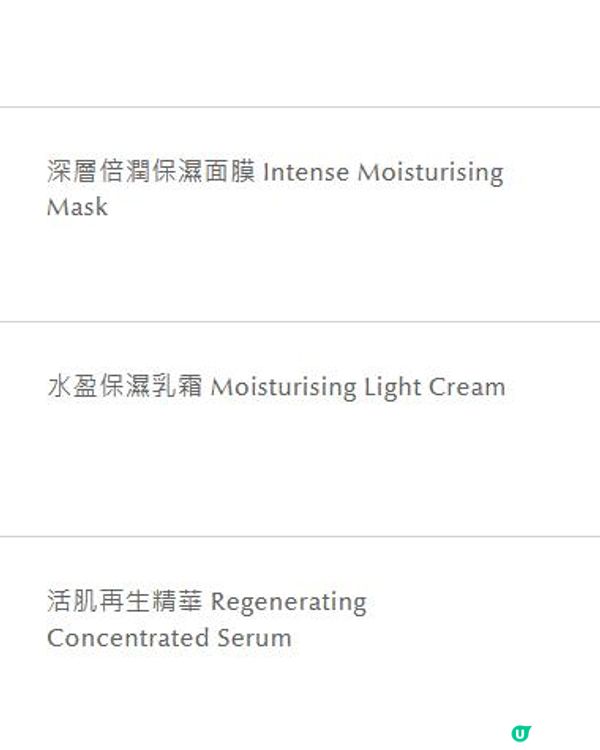600x750 pixels.
Task: Click the Chinese text 活肌再生精華
Action: click(125, 601)
